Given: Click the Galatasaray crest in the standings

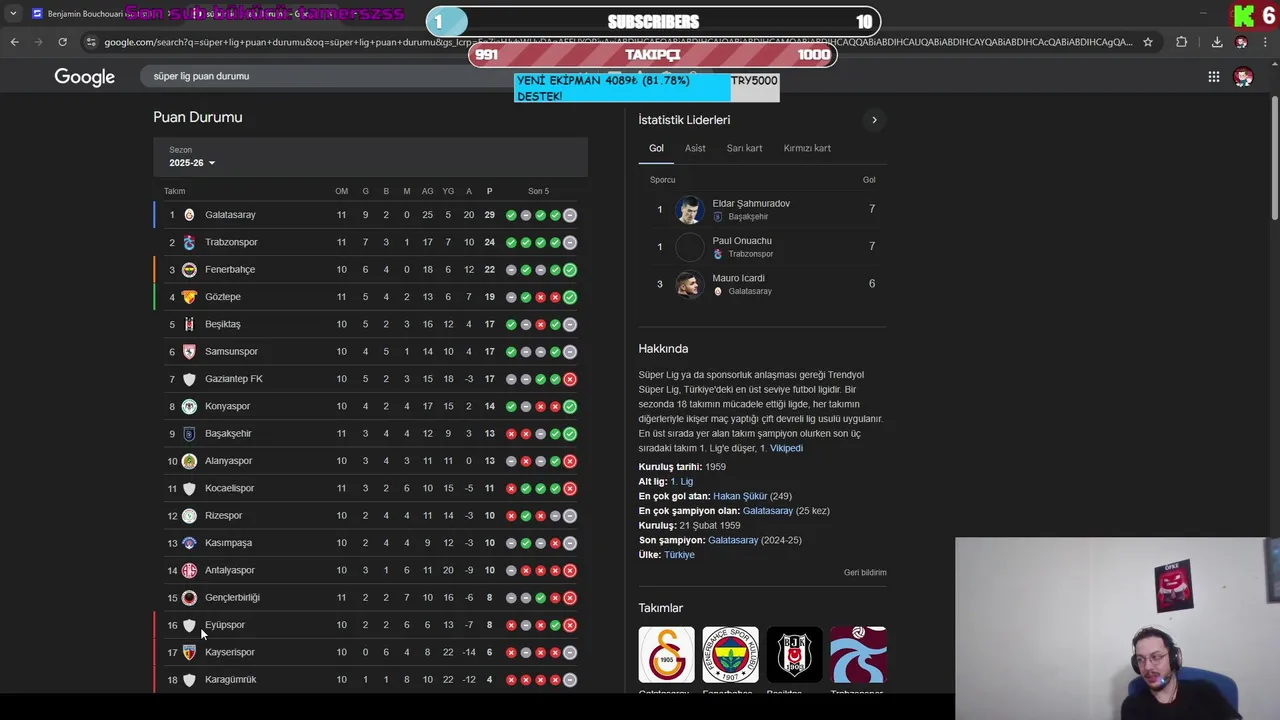Looking at the screenshot, I should coord(189,215).
